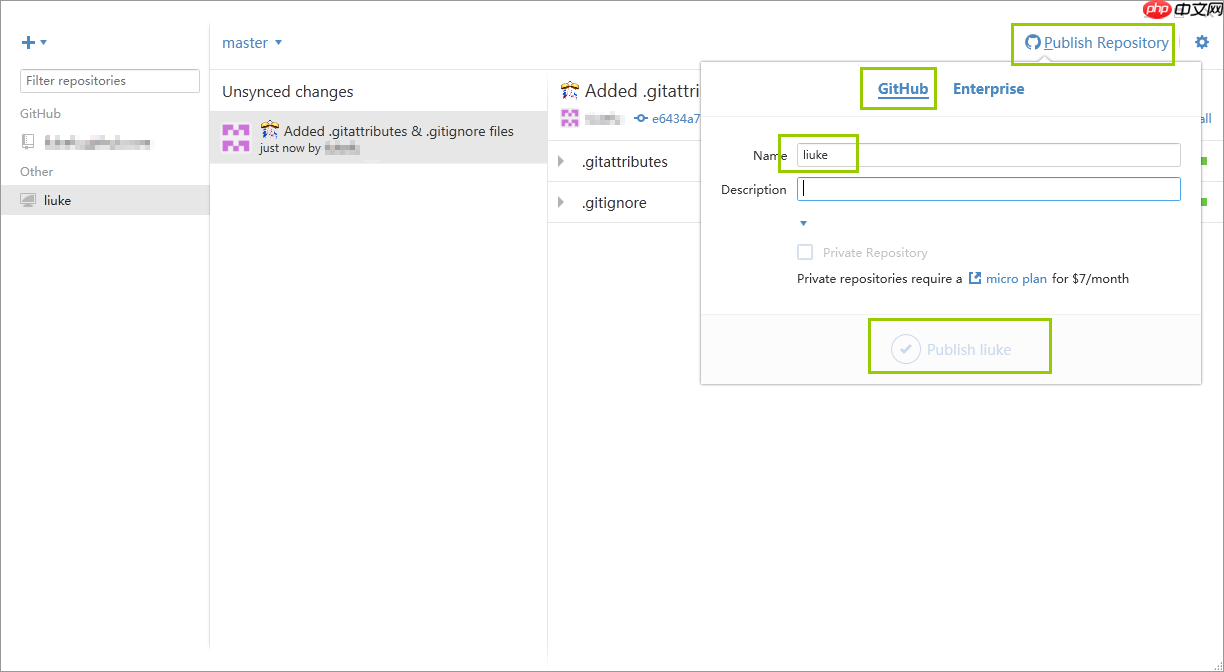
Task: Click the computer icon beside the liuke repository
Action: pyautogui.click(x=27, y=200)
